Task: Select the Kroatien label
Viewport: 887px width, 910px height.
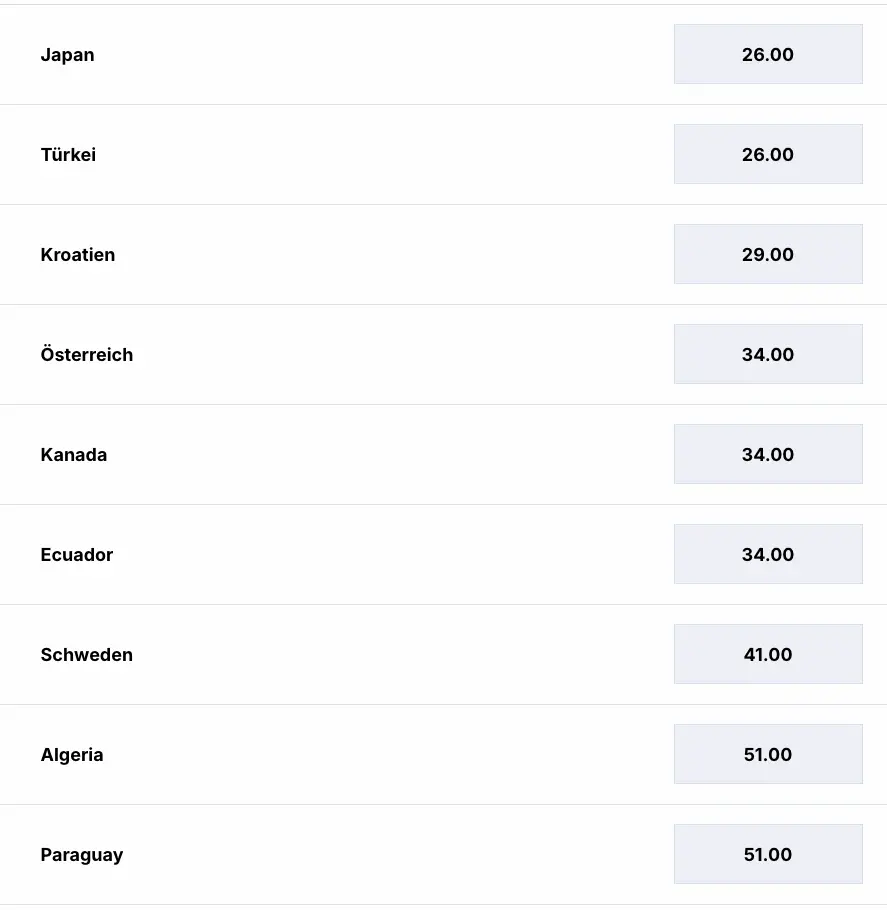Action: 77,255
